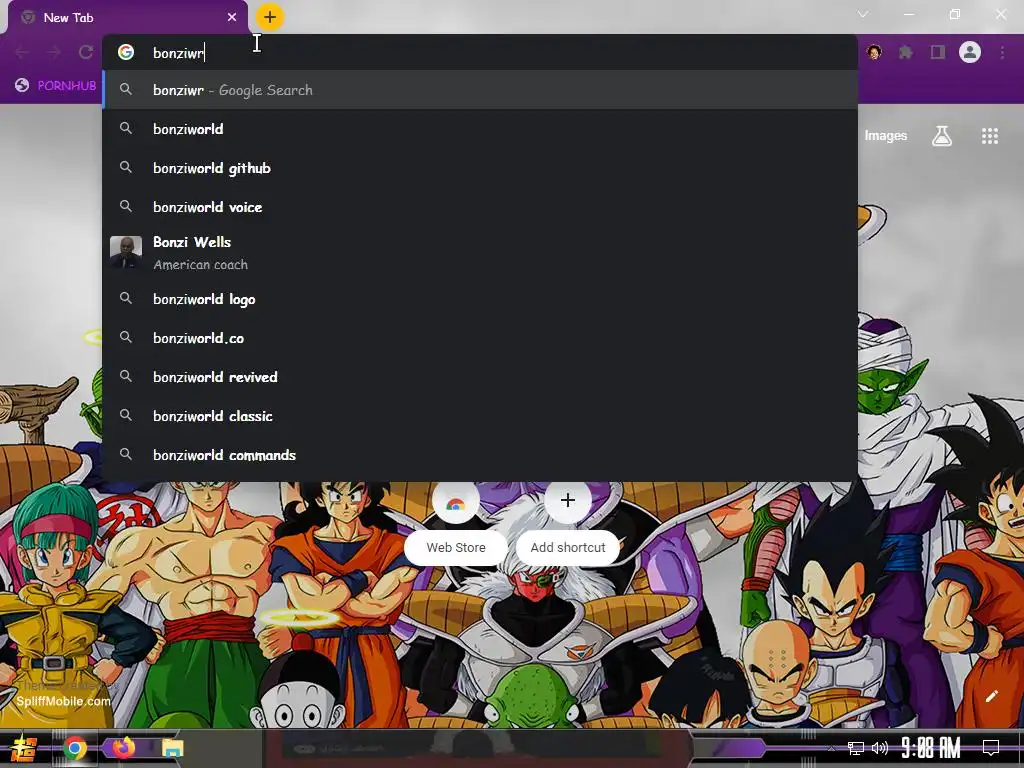Close the New Tab tab

(x=232, y=17)
